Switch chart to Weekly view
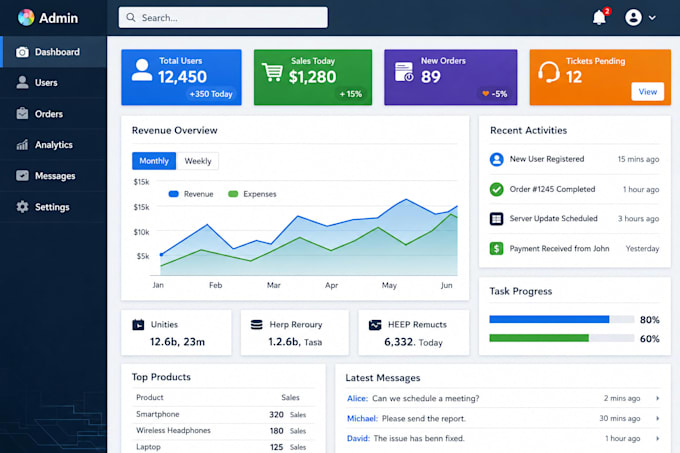 coord(198,161)
